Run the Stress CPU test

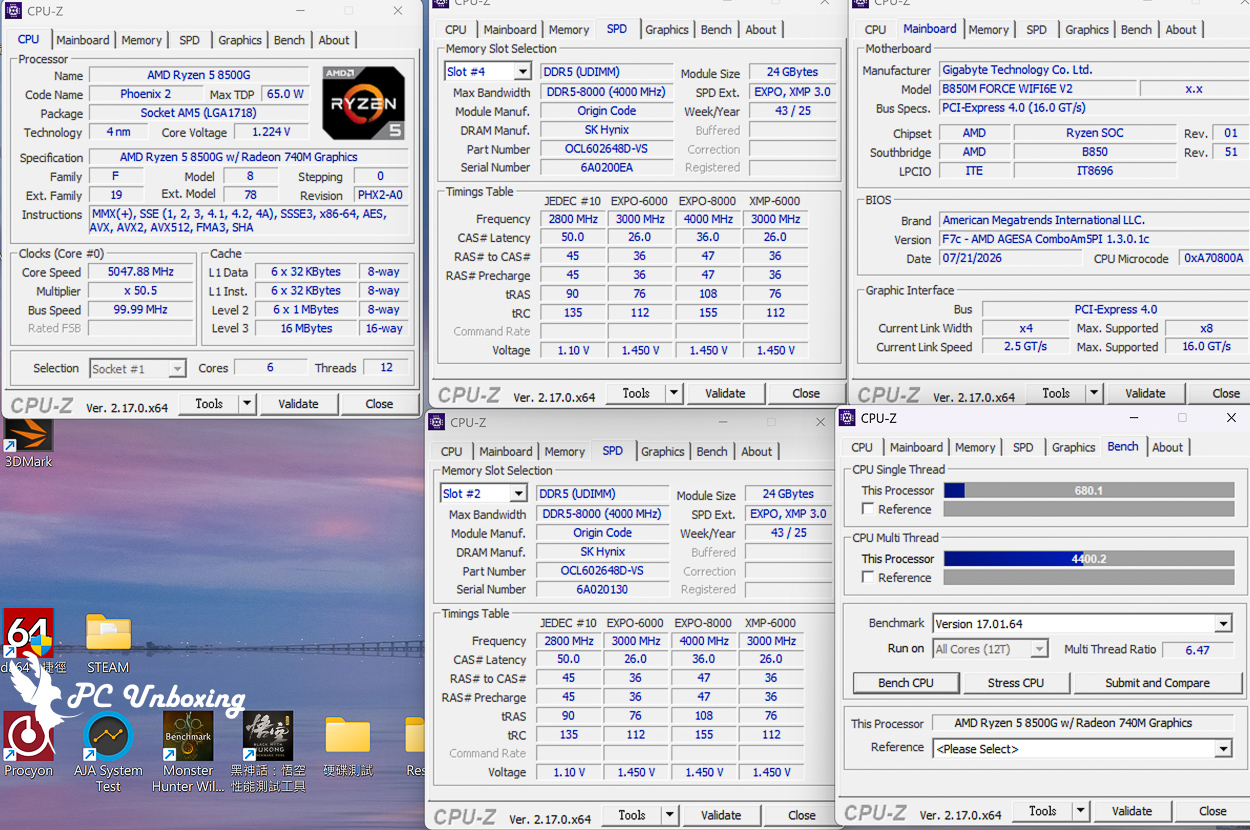click(1016, 683)
